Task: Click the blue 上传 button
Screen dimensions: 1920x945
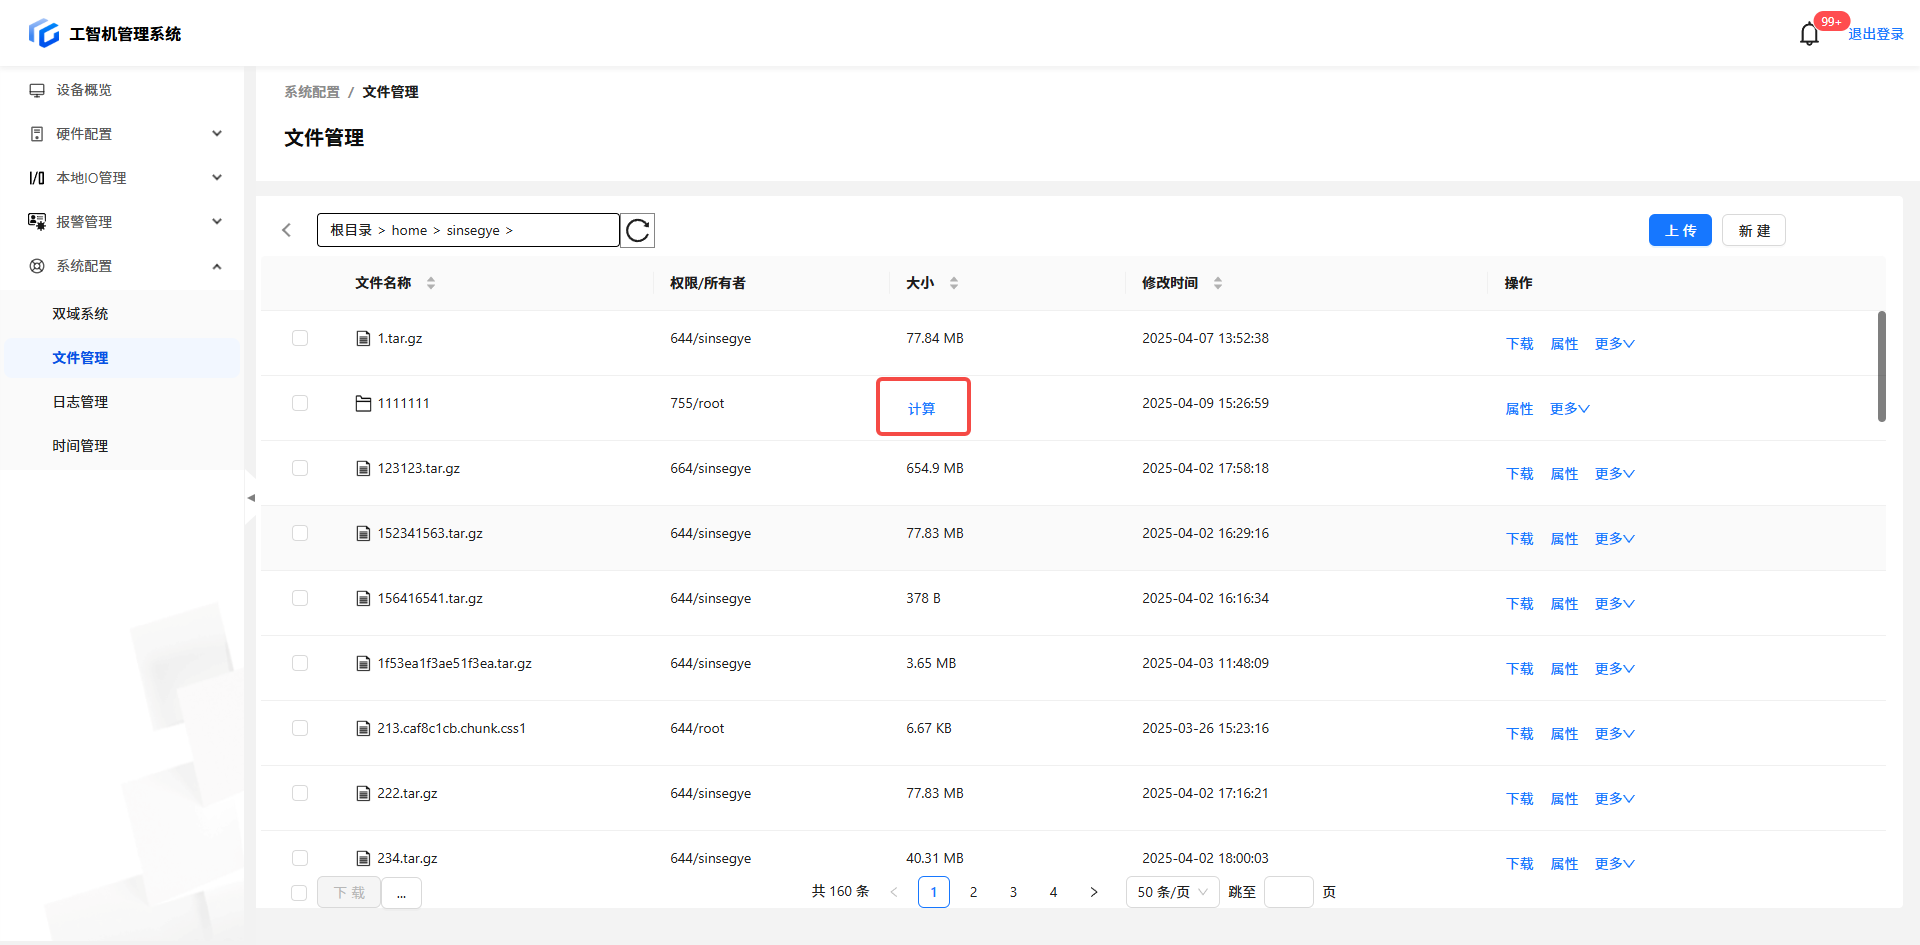Action: point(1679,231)
